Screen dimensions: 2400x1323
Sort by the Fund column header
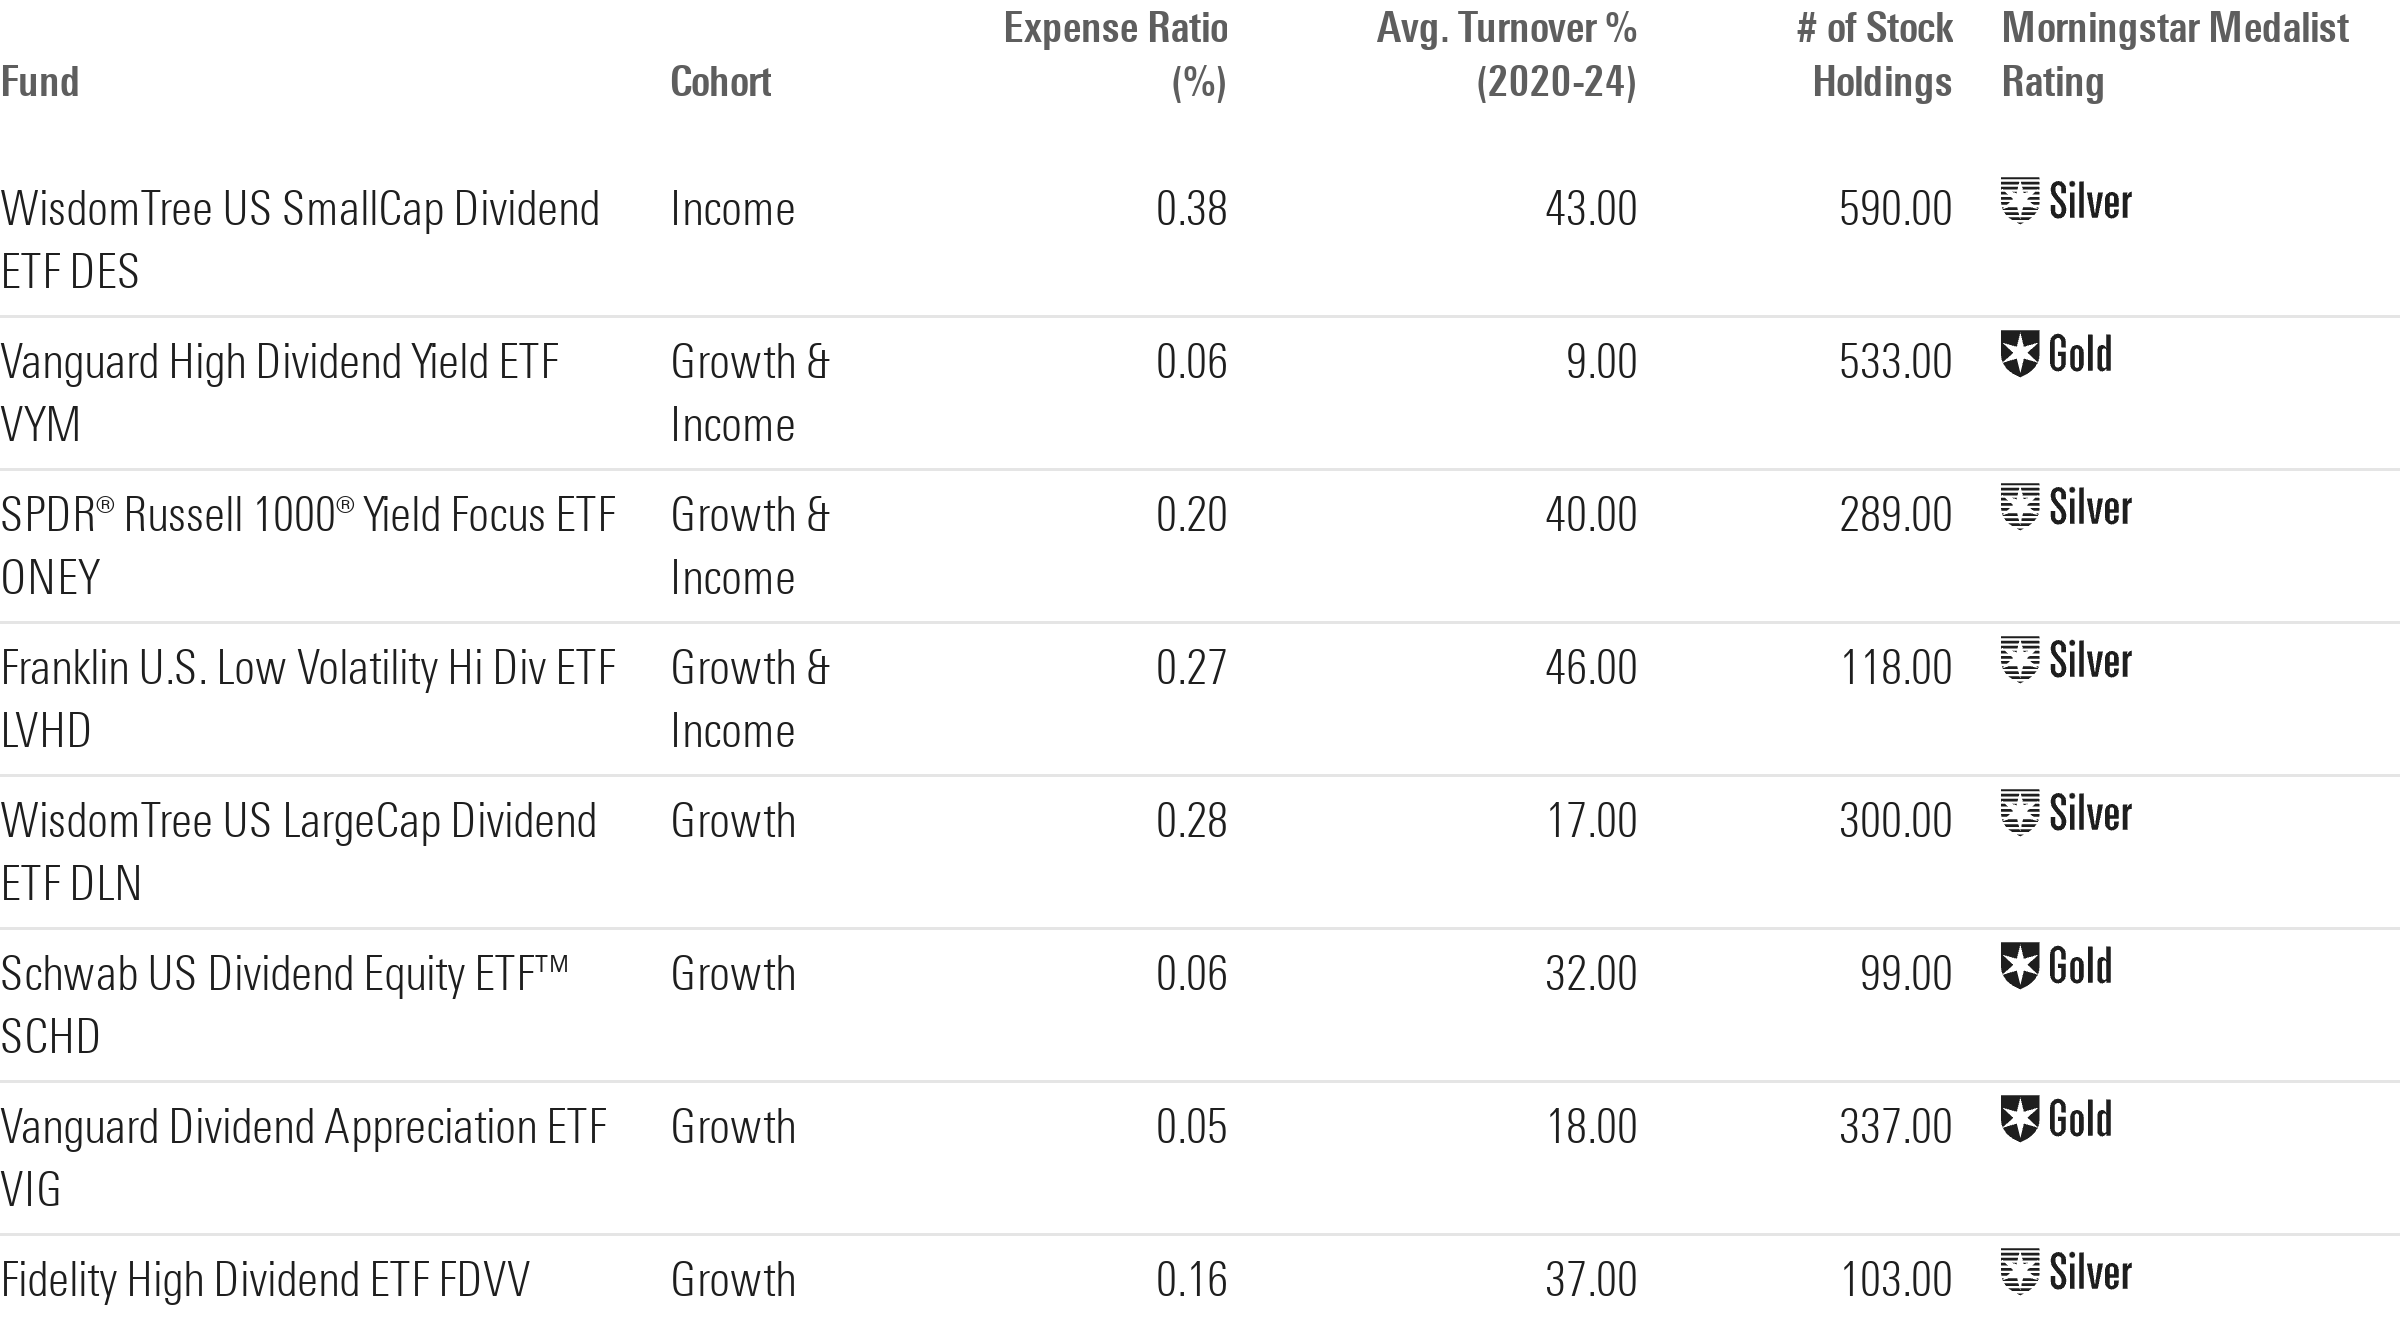pyautogui.click(x=40, y=82)
